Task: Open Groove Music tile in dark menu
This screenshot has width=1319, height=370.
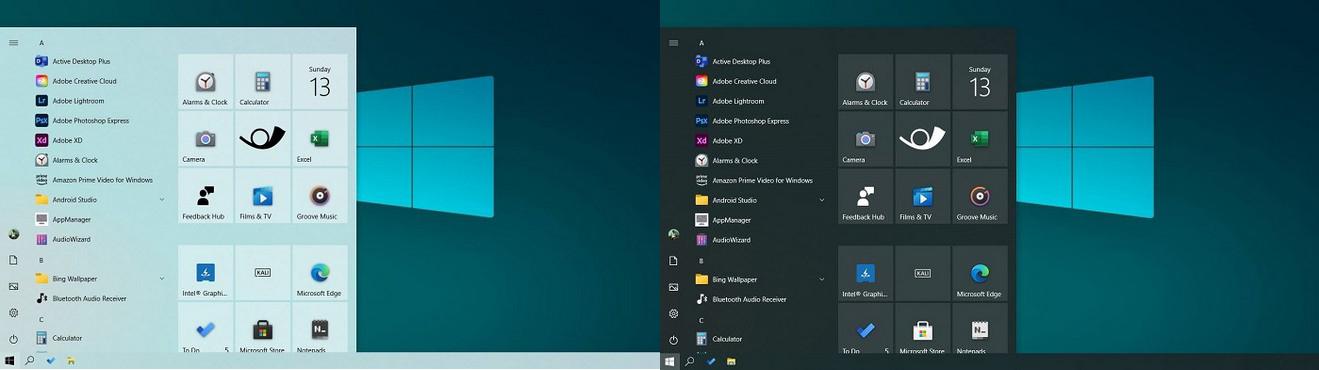Action: click(980, 196)
